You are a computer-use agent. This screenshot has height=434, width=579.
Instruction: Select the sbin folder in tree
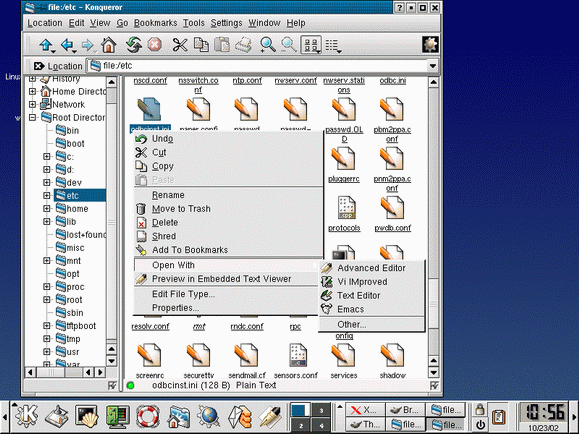point(69,313)
